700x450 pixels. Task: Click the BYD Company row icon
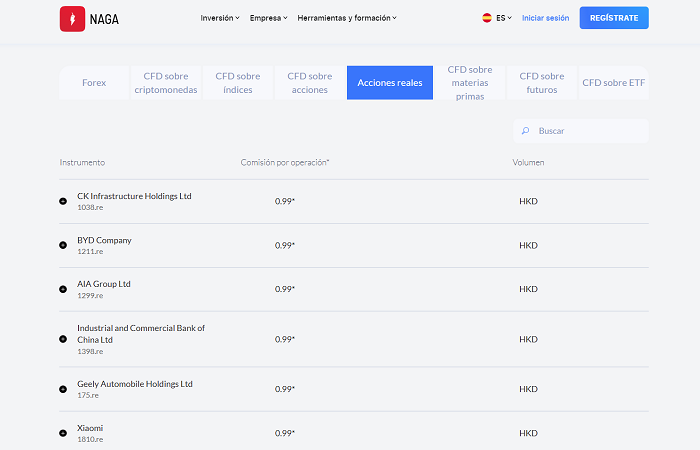point(63,245)
